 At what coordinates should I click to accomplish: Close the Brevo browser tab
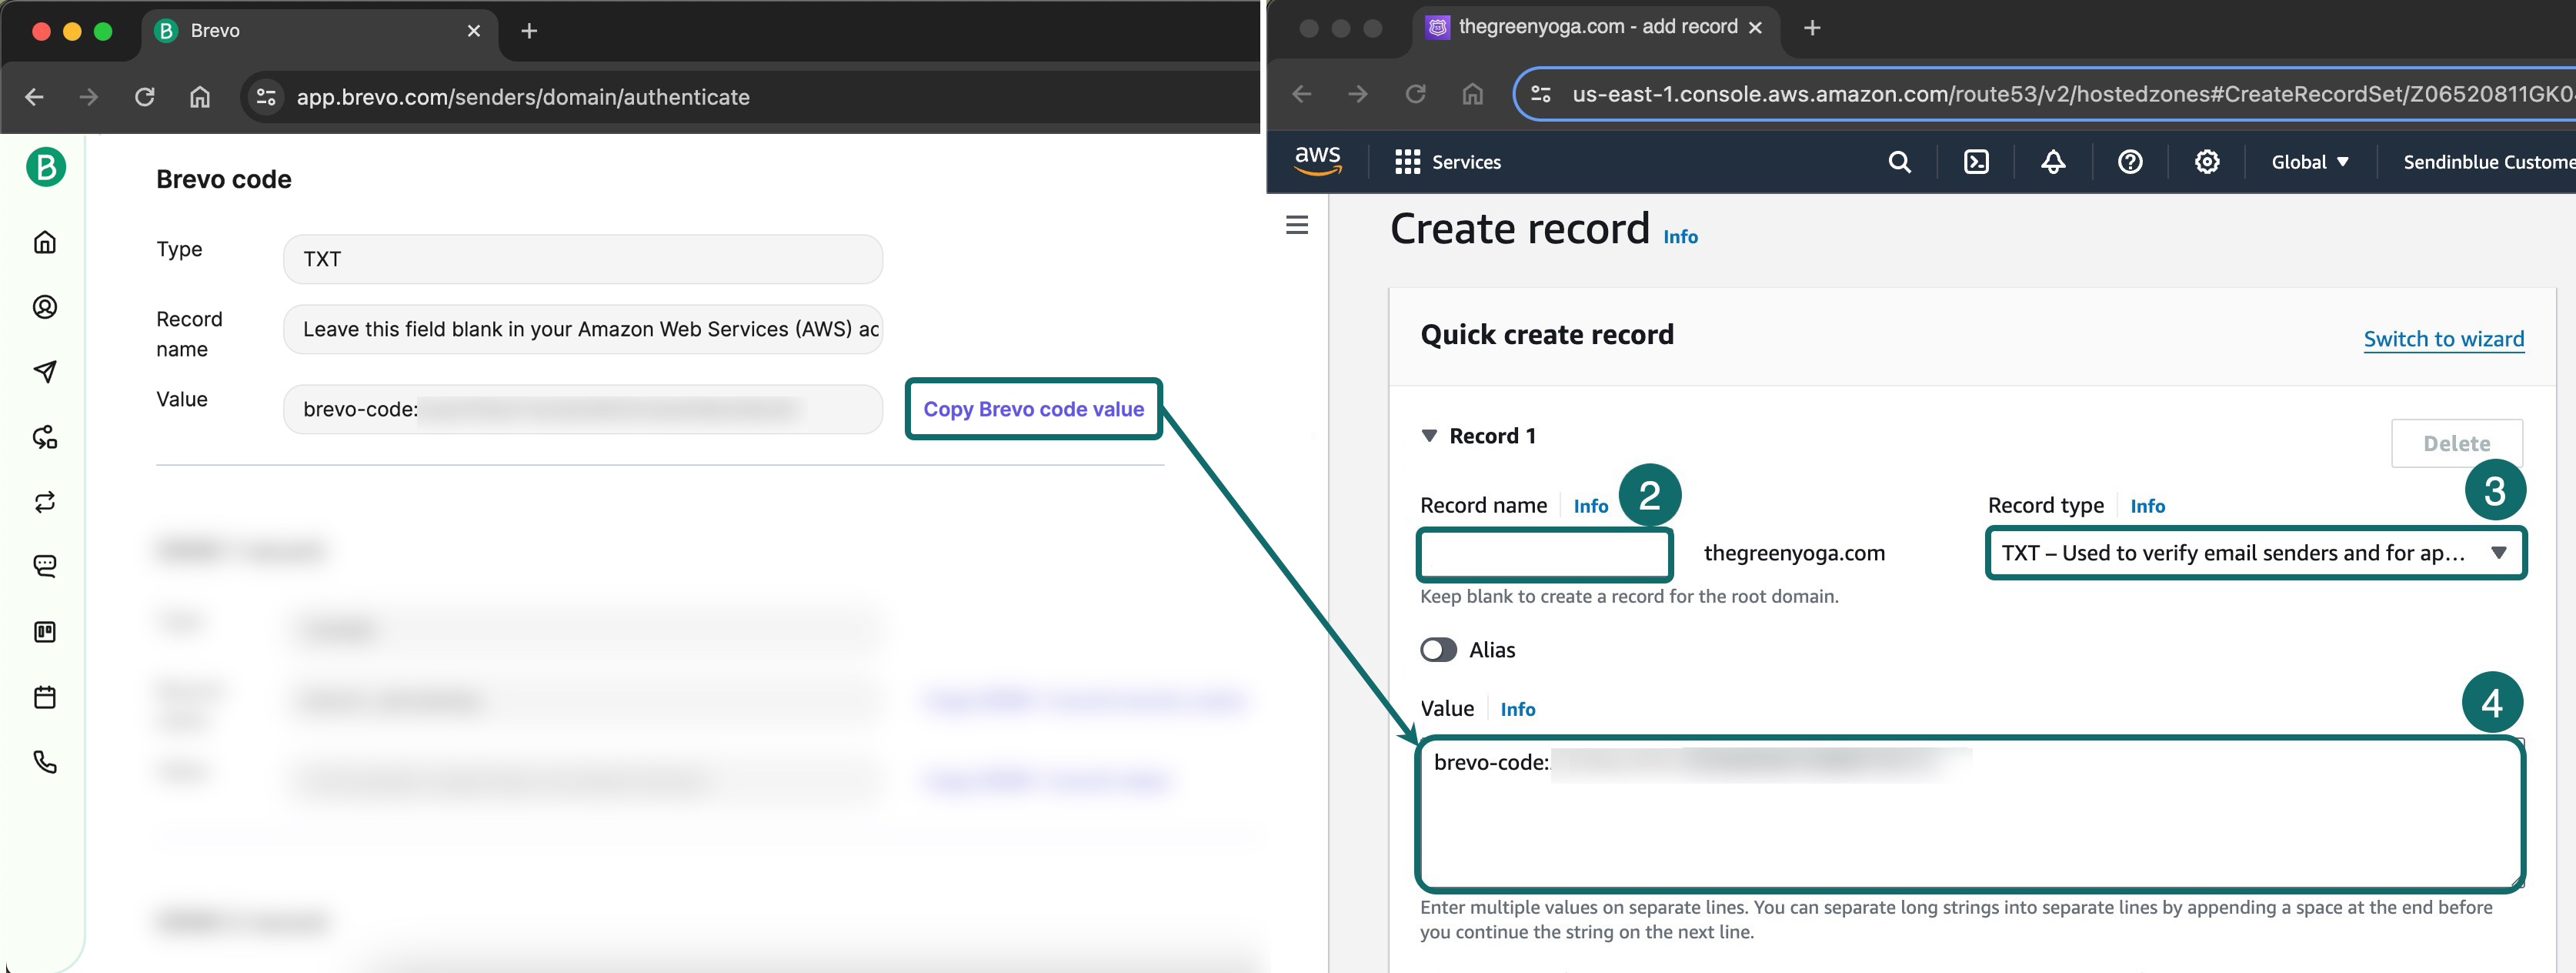pos(474,31)
